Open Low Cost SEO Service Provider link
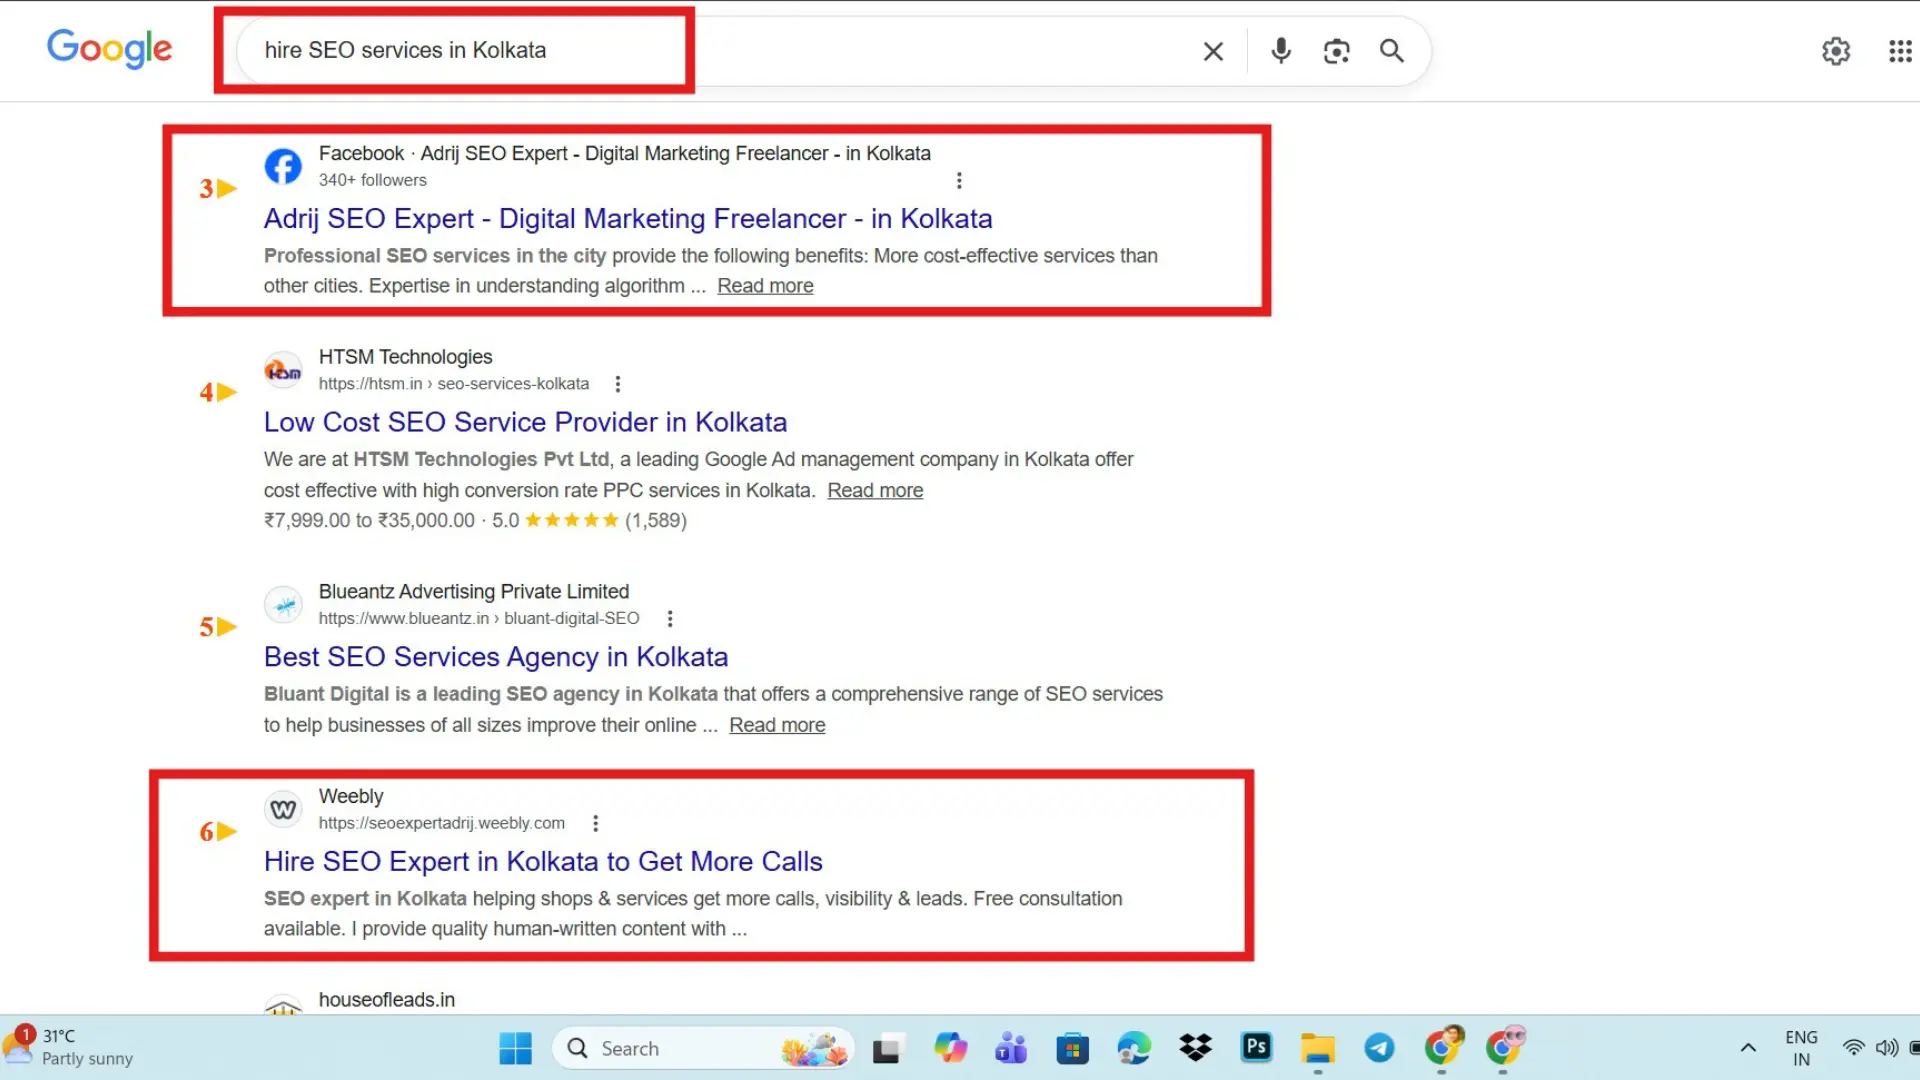The width and height of the screenshot is (1920, 1080). click(525, 422)
